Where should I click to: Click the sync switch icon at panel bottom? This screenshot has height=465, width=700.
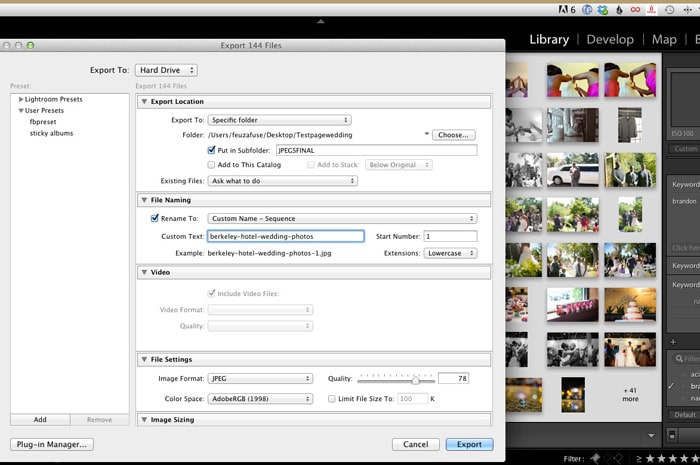[672, 435]
